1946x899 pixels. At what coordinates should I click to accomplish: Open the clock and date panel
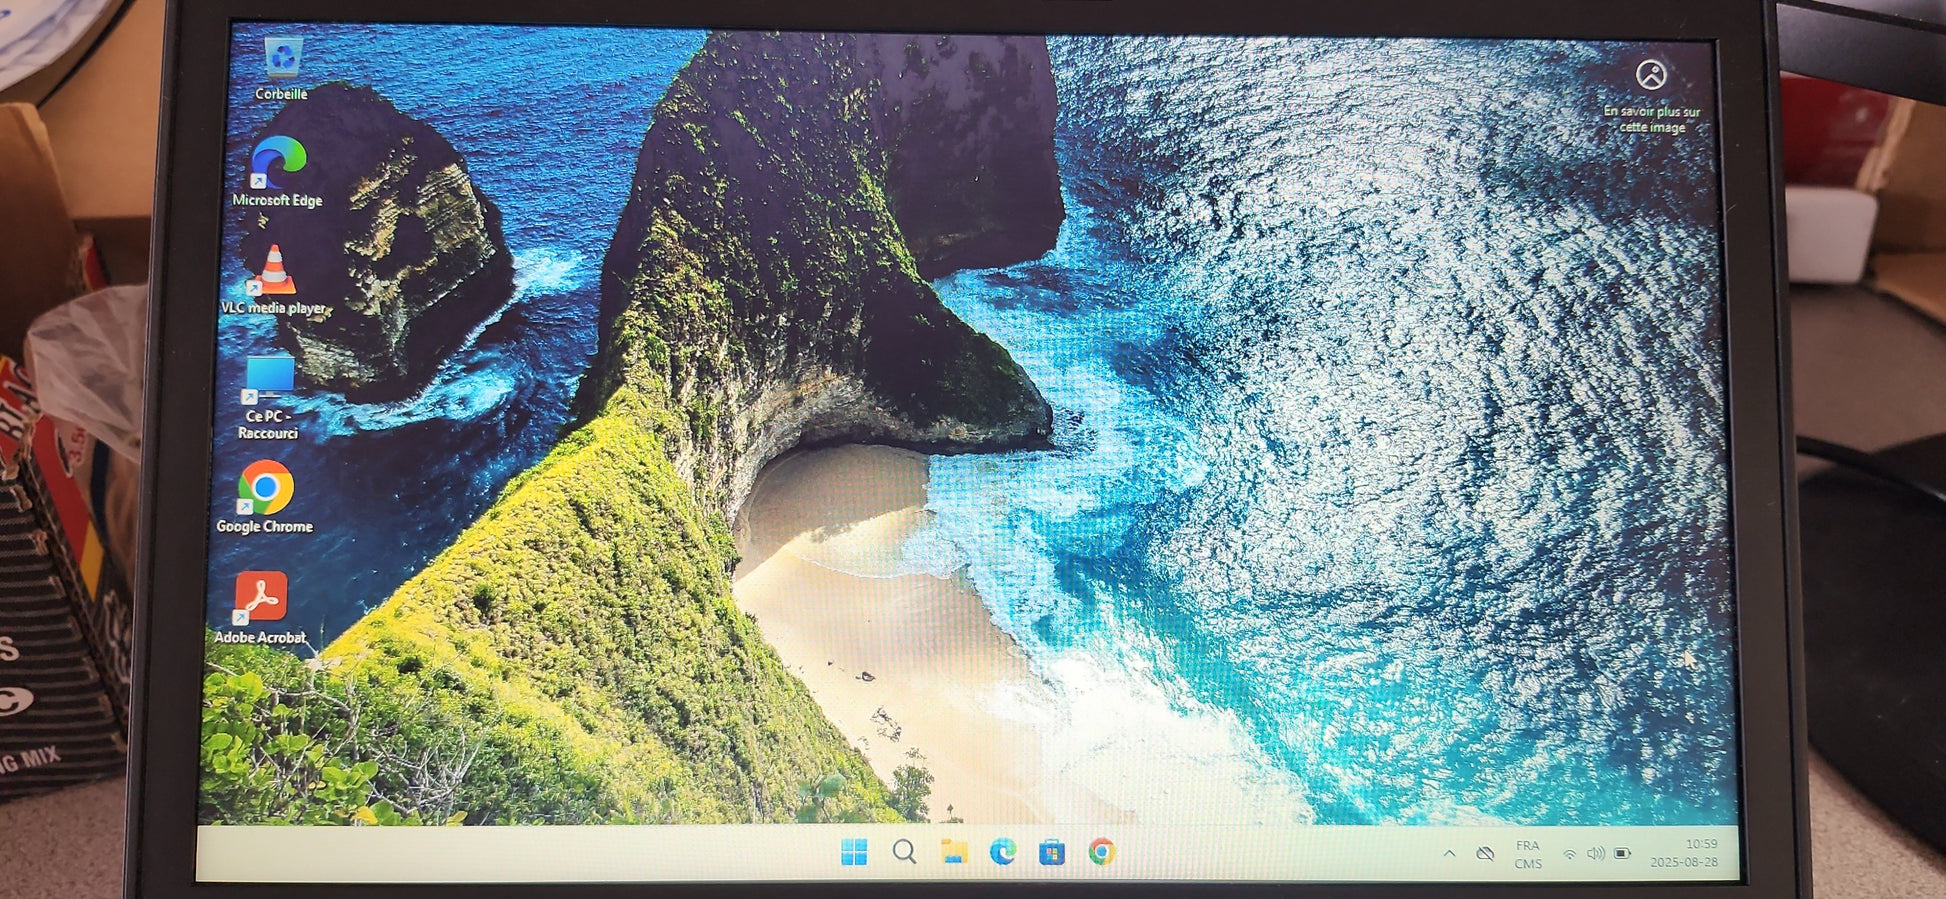click(1685, 853)
